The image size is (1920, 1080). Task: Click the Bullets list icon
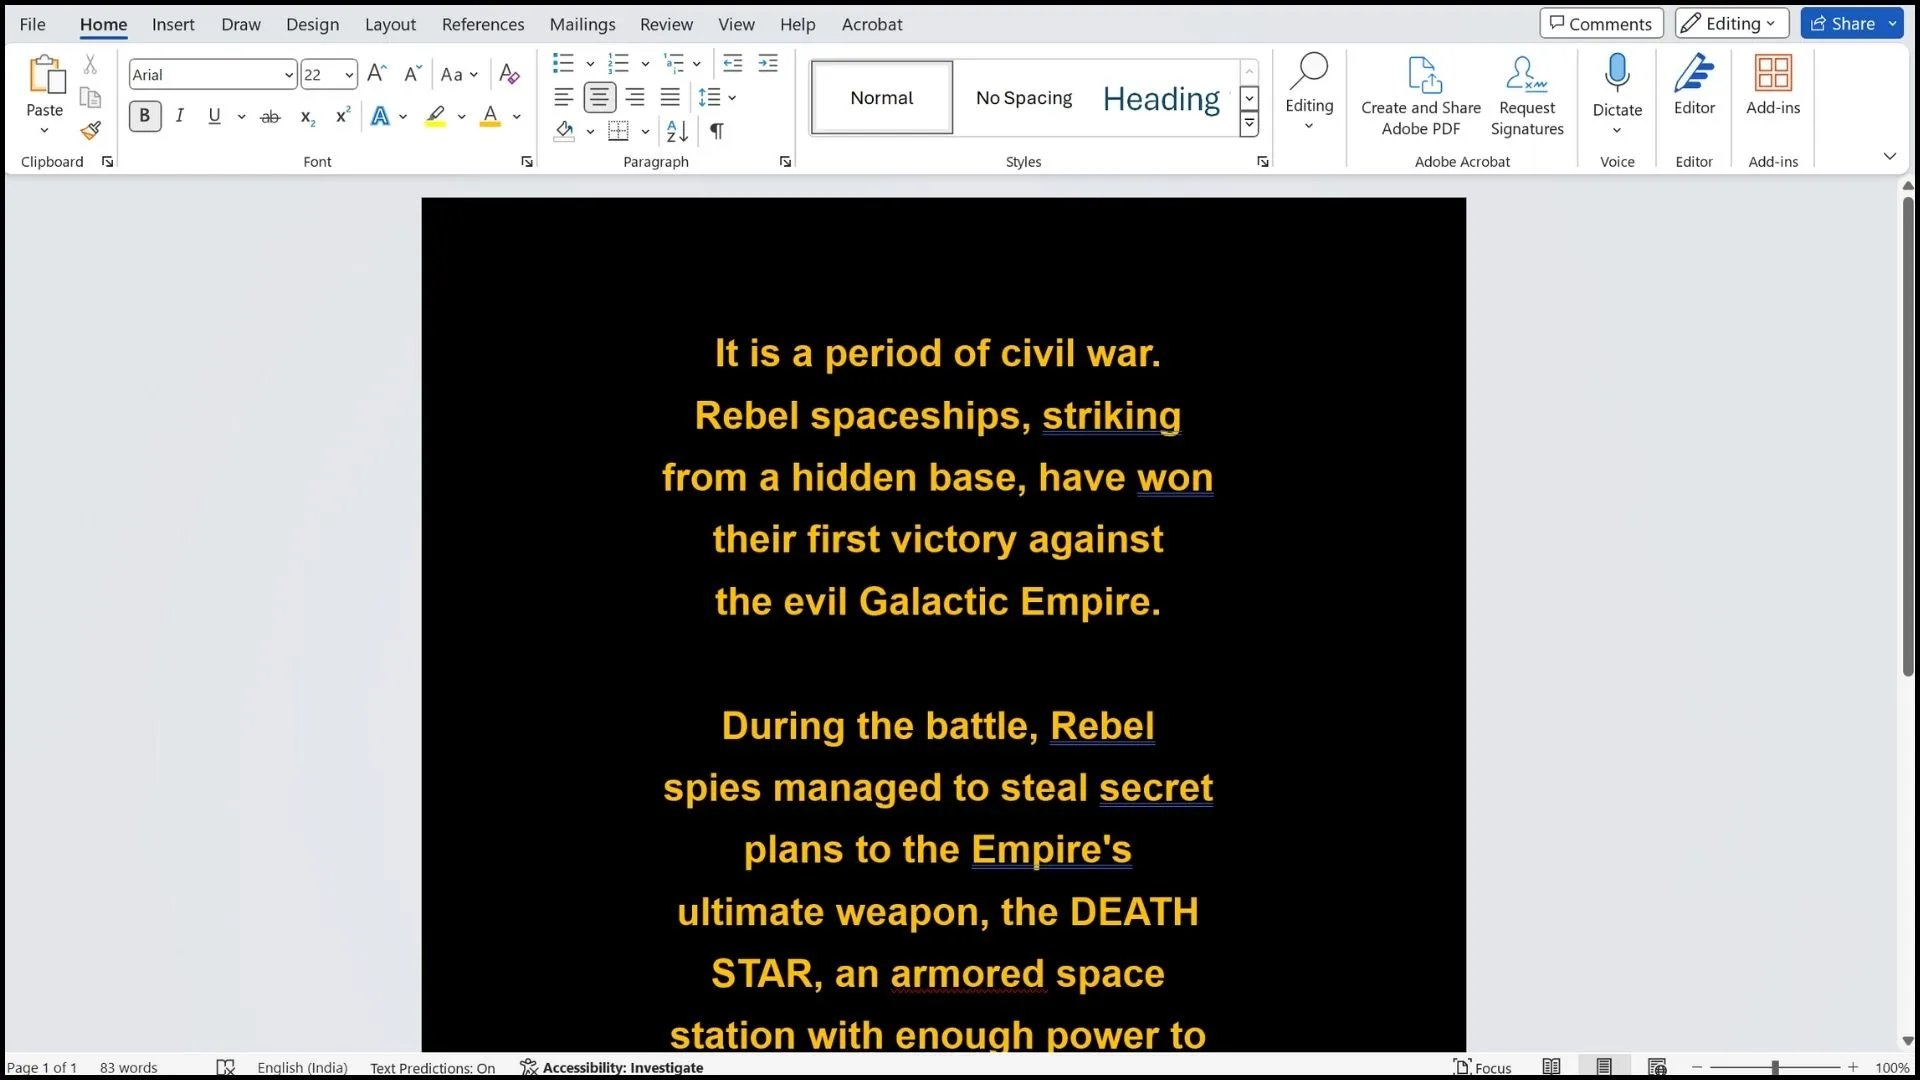click(563, 62)
